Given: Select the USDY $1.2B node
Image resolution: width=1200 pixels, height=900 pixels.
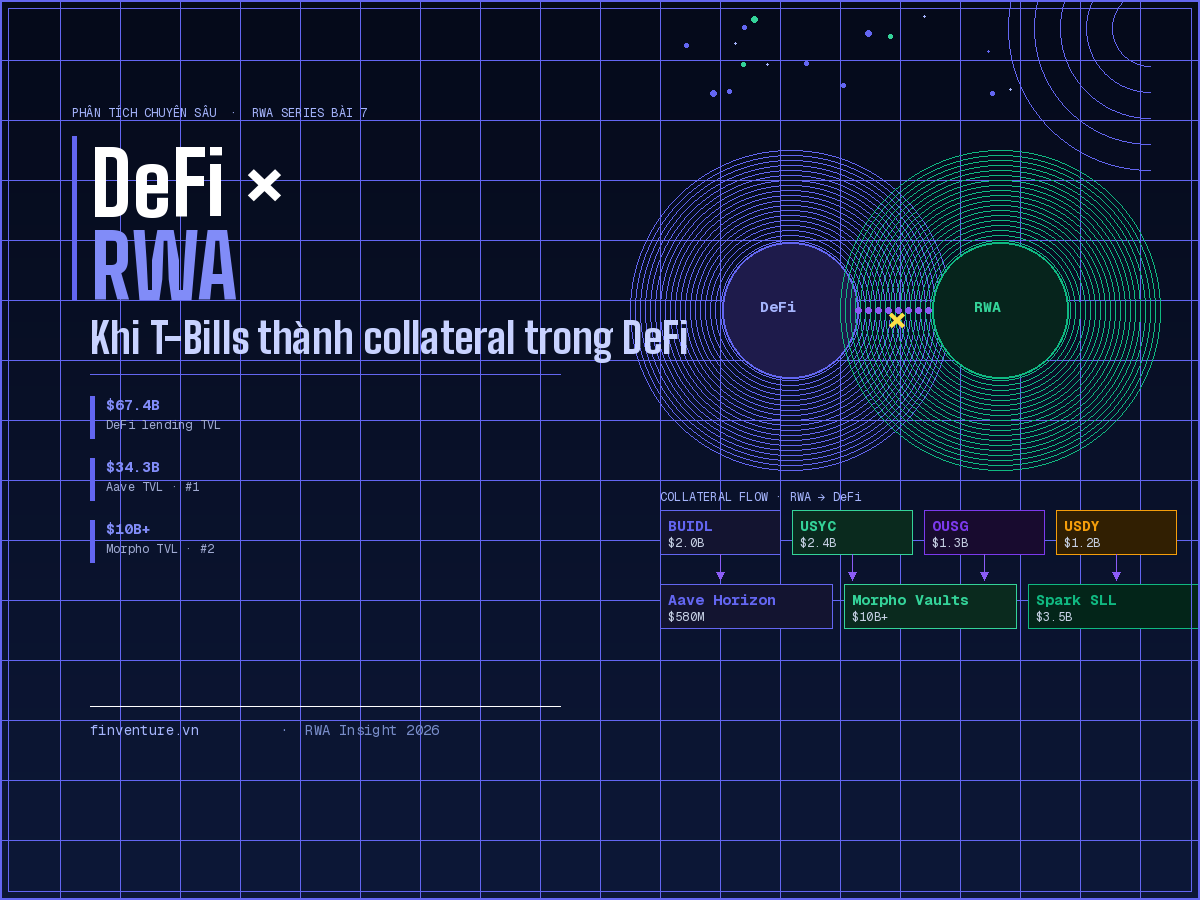Looking at the screenshot, I should tap(1116, 532).
